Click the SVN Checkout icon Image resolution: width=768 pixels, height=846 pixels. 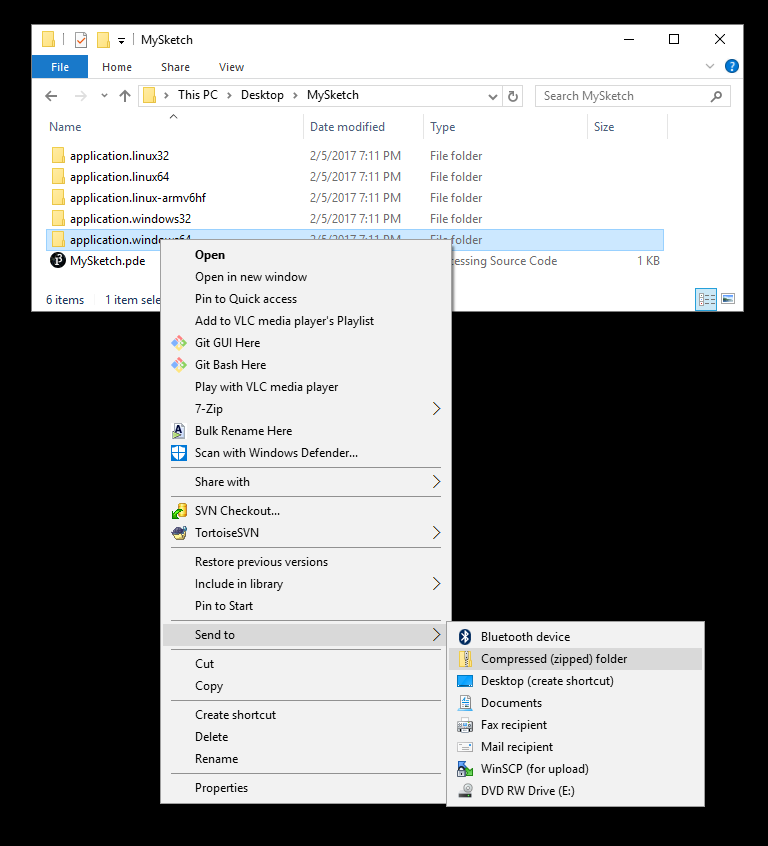(x=179, y=510)
